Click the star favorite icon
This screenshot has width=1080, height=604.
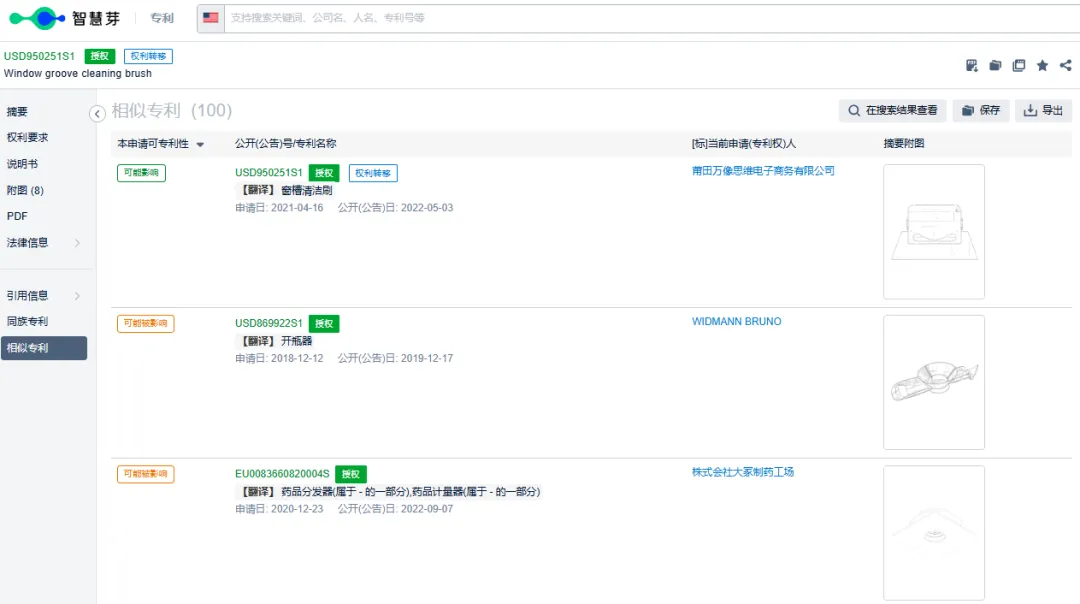click(x=1042, y=65)
